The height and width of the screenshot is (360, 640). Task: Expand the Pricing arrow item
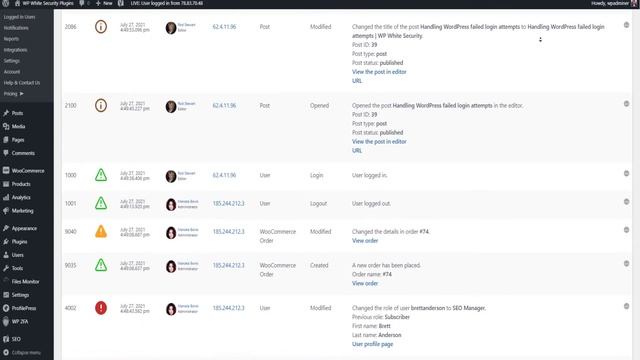pyautogui.click(x=13, y=93)
